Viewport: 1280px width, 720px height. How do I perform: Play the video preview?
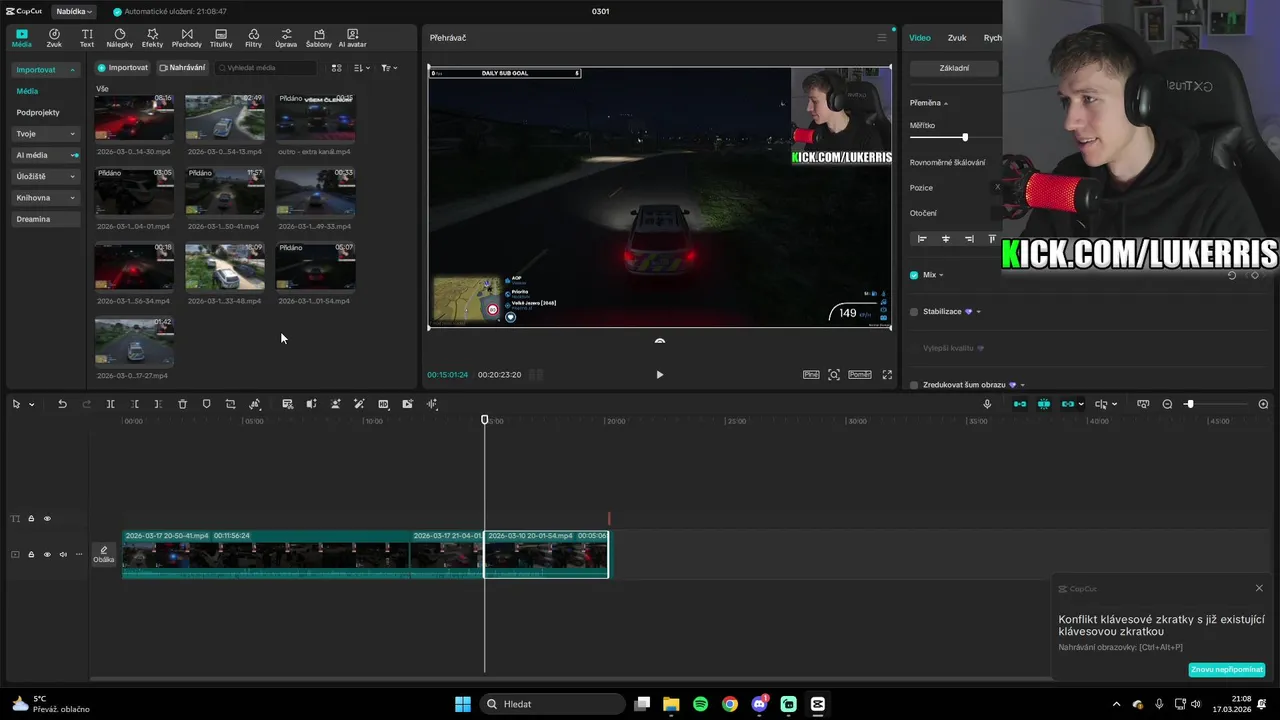coord(659,375)
